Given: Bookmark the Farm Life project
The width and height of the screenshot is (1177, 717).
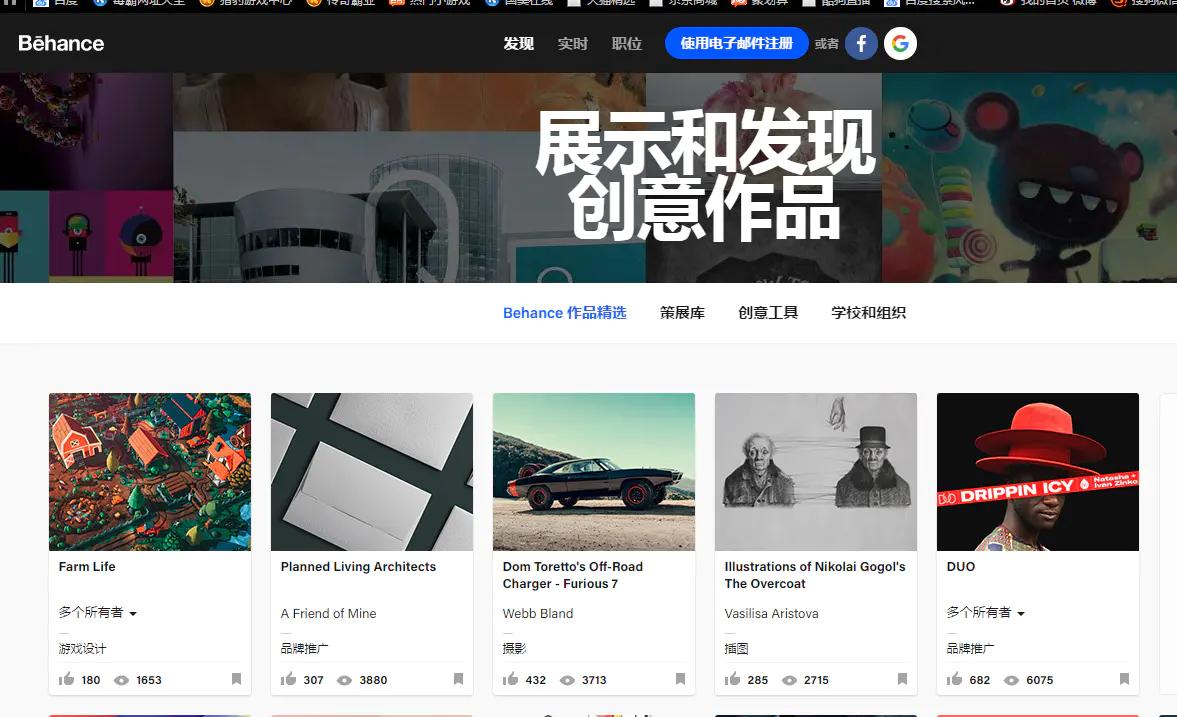Looking at the screenshot, I should click(x=236, y=679).
